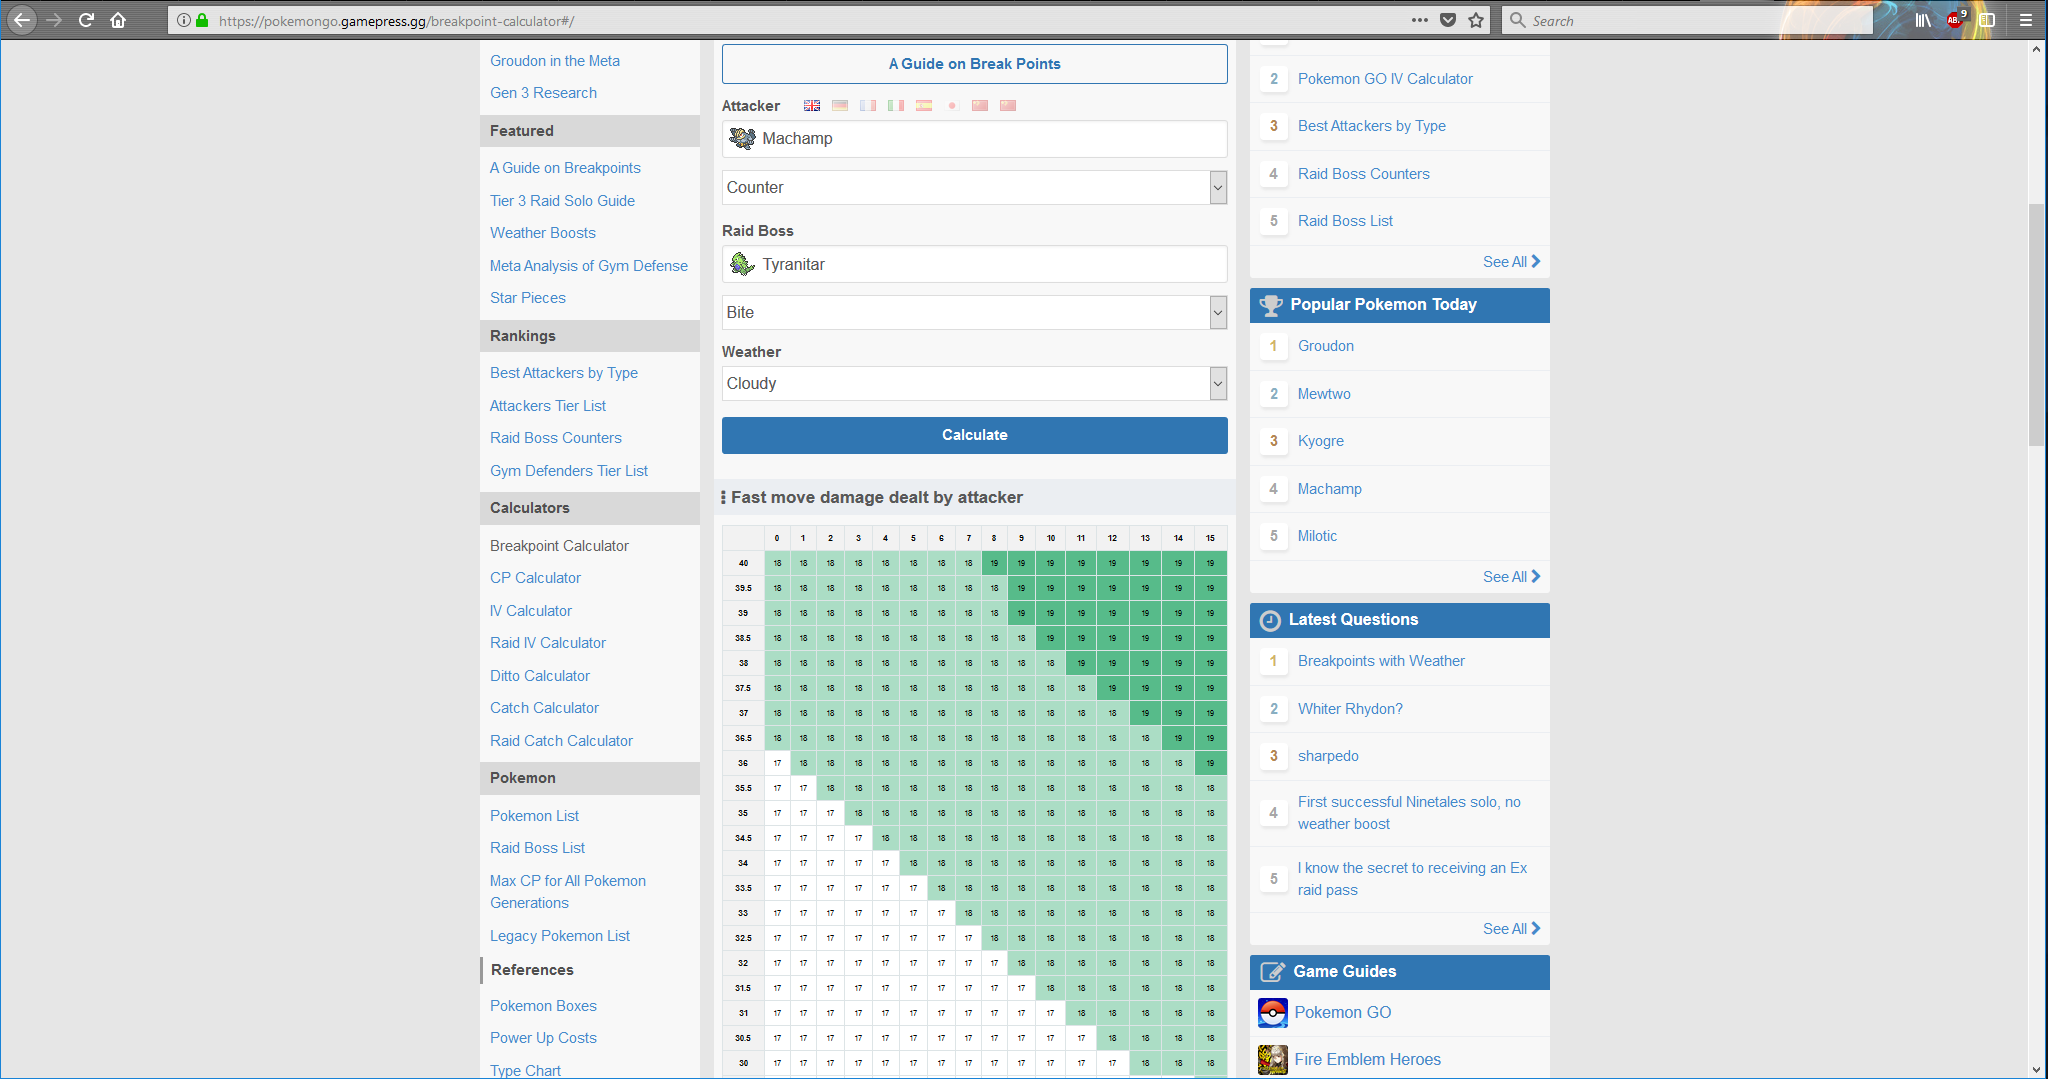Open Pokemon GO IV Calculator link
The image size is (2048, 1079).
tap(1385, 79)
